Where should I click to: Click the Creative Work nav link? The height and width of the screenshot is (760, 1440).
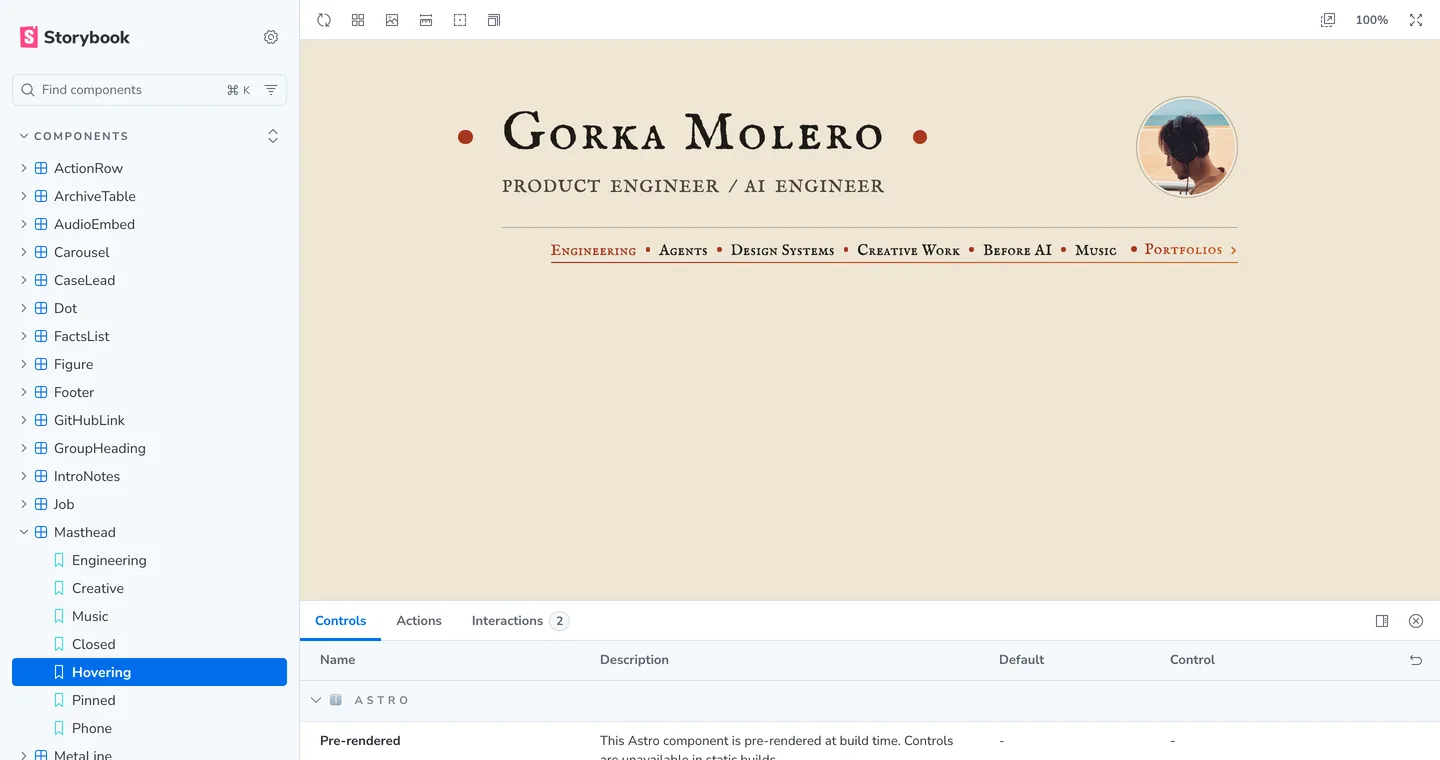point(908,250)
